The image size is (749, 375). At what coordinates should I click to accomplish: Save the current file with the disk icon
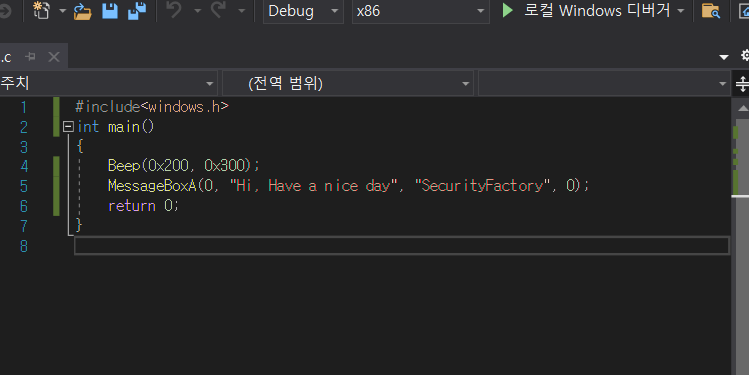[x=110, y=11]
